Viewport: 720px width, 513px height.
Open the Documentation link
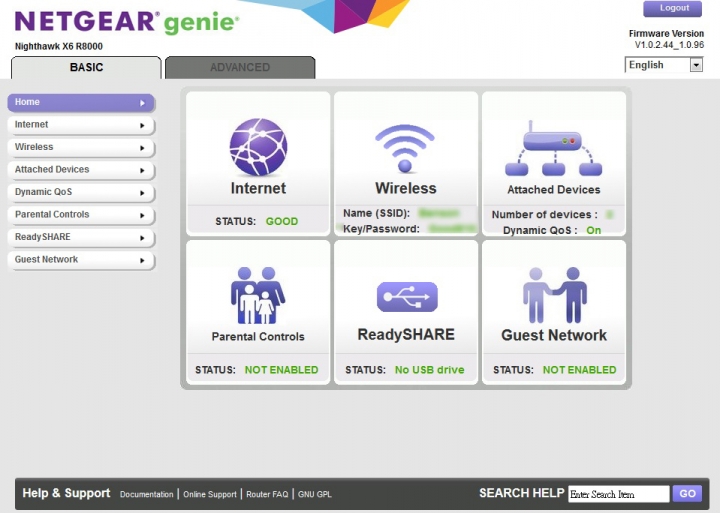(x=146, y=495)
